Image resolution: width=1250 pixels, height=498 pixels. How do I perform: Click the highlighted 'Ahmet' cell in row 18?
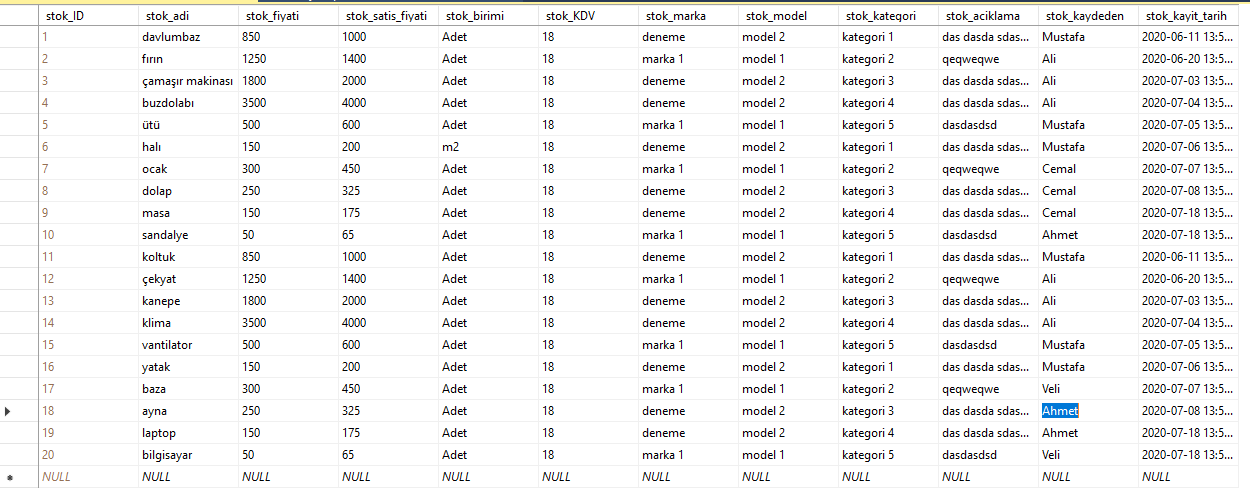(x=1088, y=411)
